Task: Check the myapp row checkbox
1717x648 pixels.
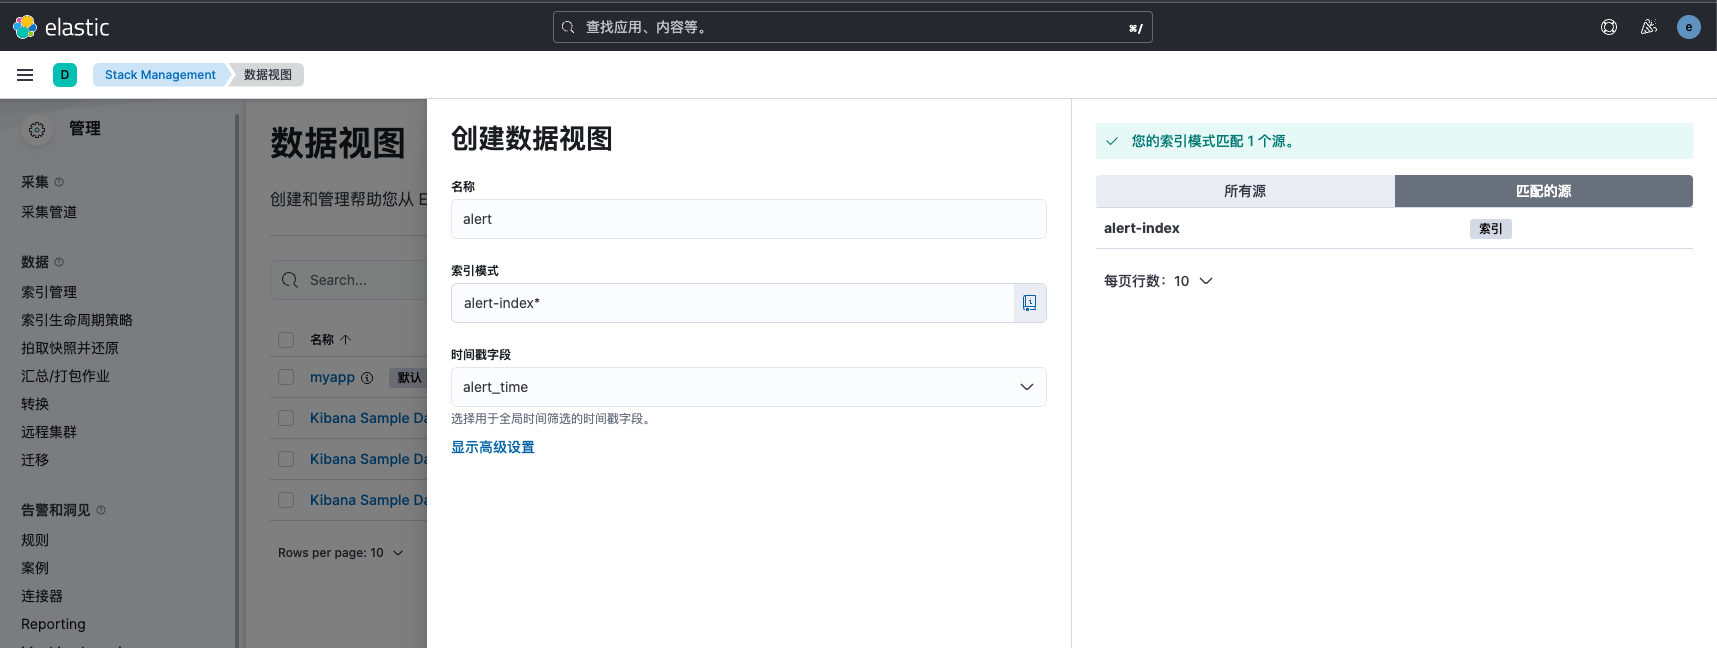Action: tap(286, 377)
